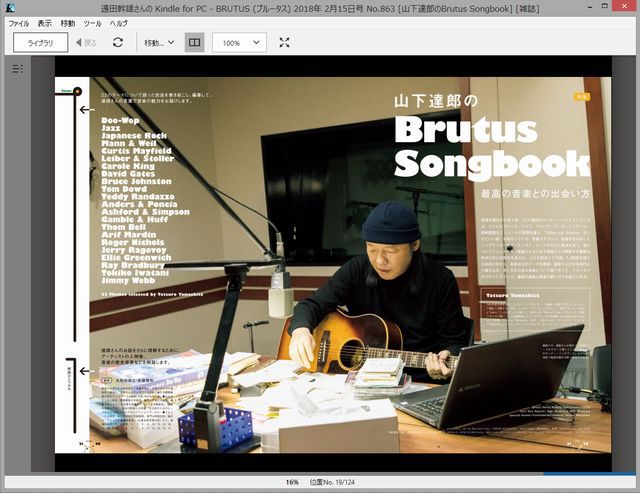Open the 100% zoom dropdown
Screen dimensions: 640x493
[x=239, y=43]
